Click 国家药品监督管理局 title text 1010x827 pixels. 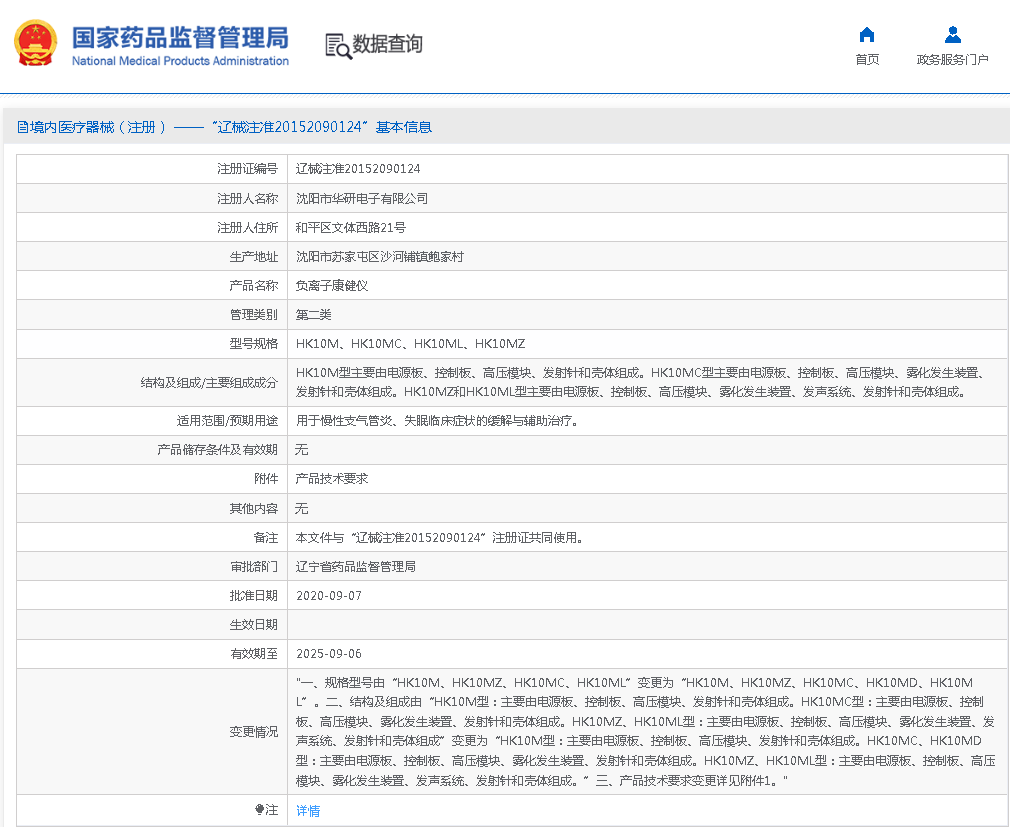point(180,38)
